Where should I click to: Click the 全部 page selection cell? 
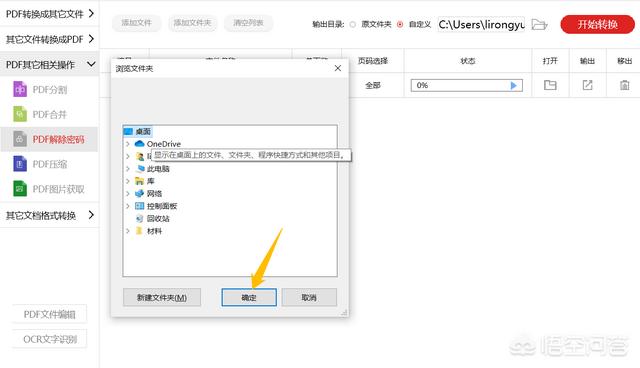pos(373,85)
